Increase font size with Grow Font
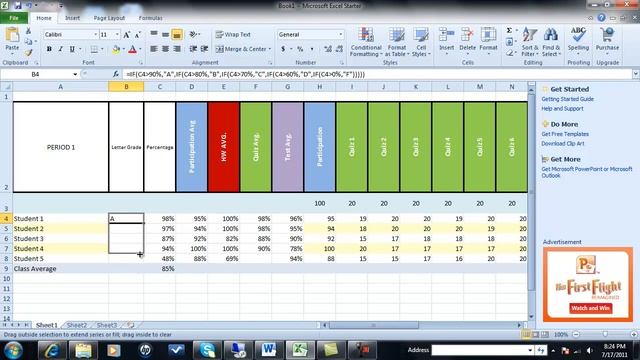This screenshot has width=640, height=360. [127, 35]
